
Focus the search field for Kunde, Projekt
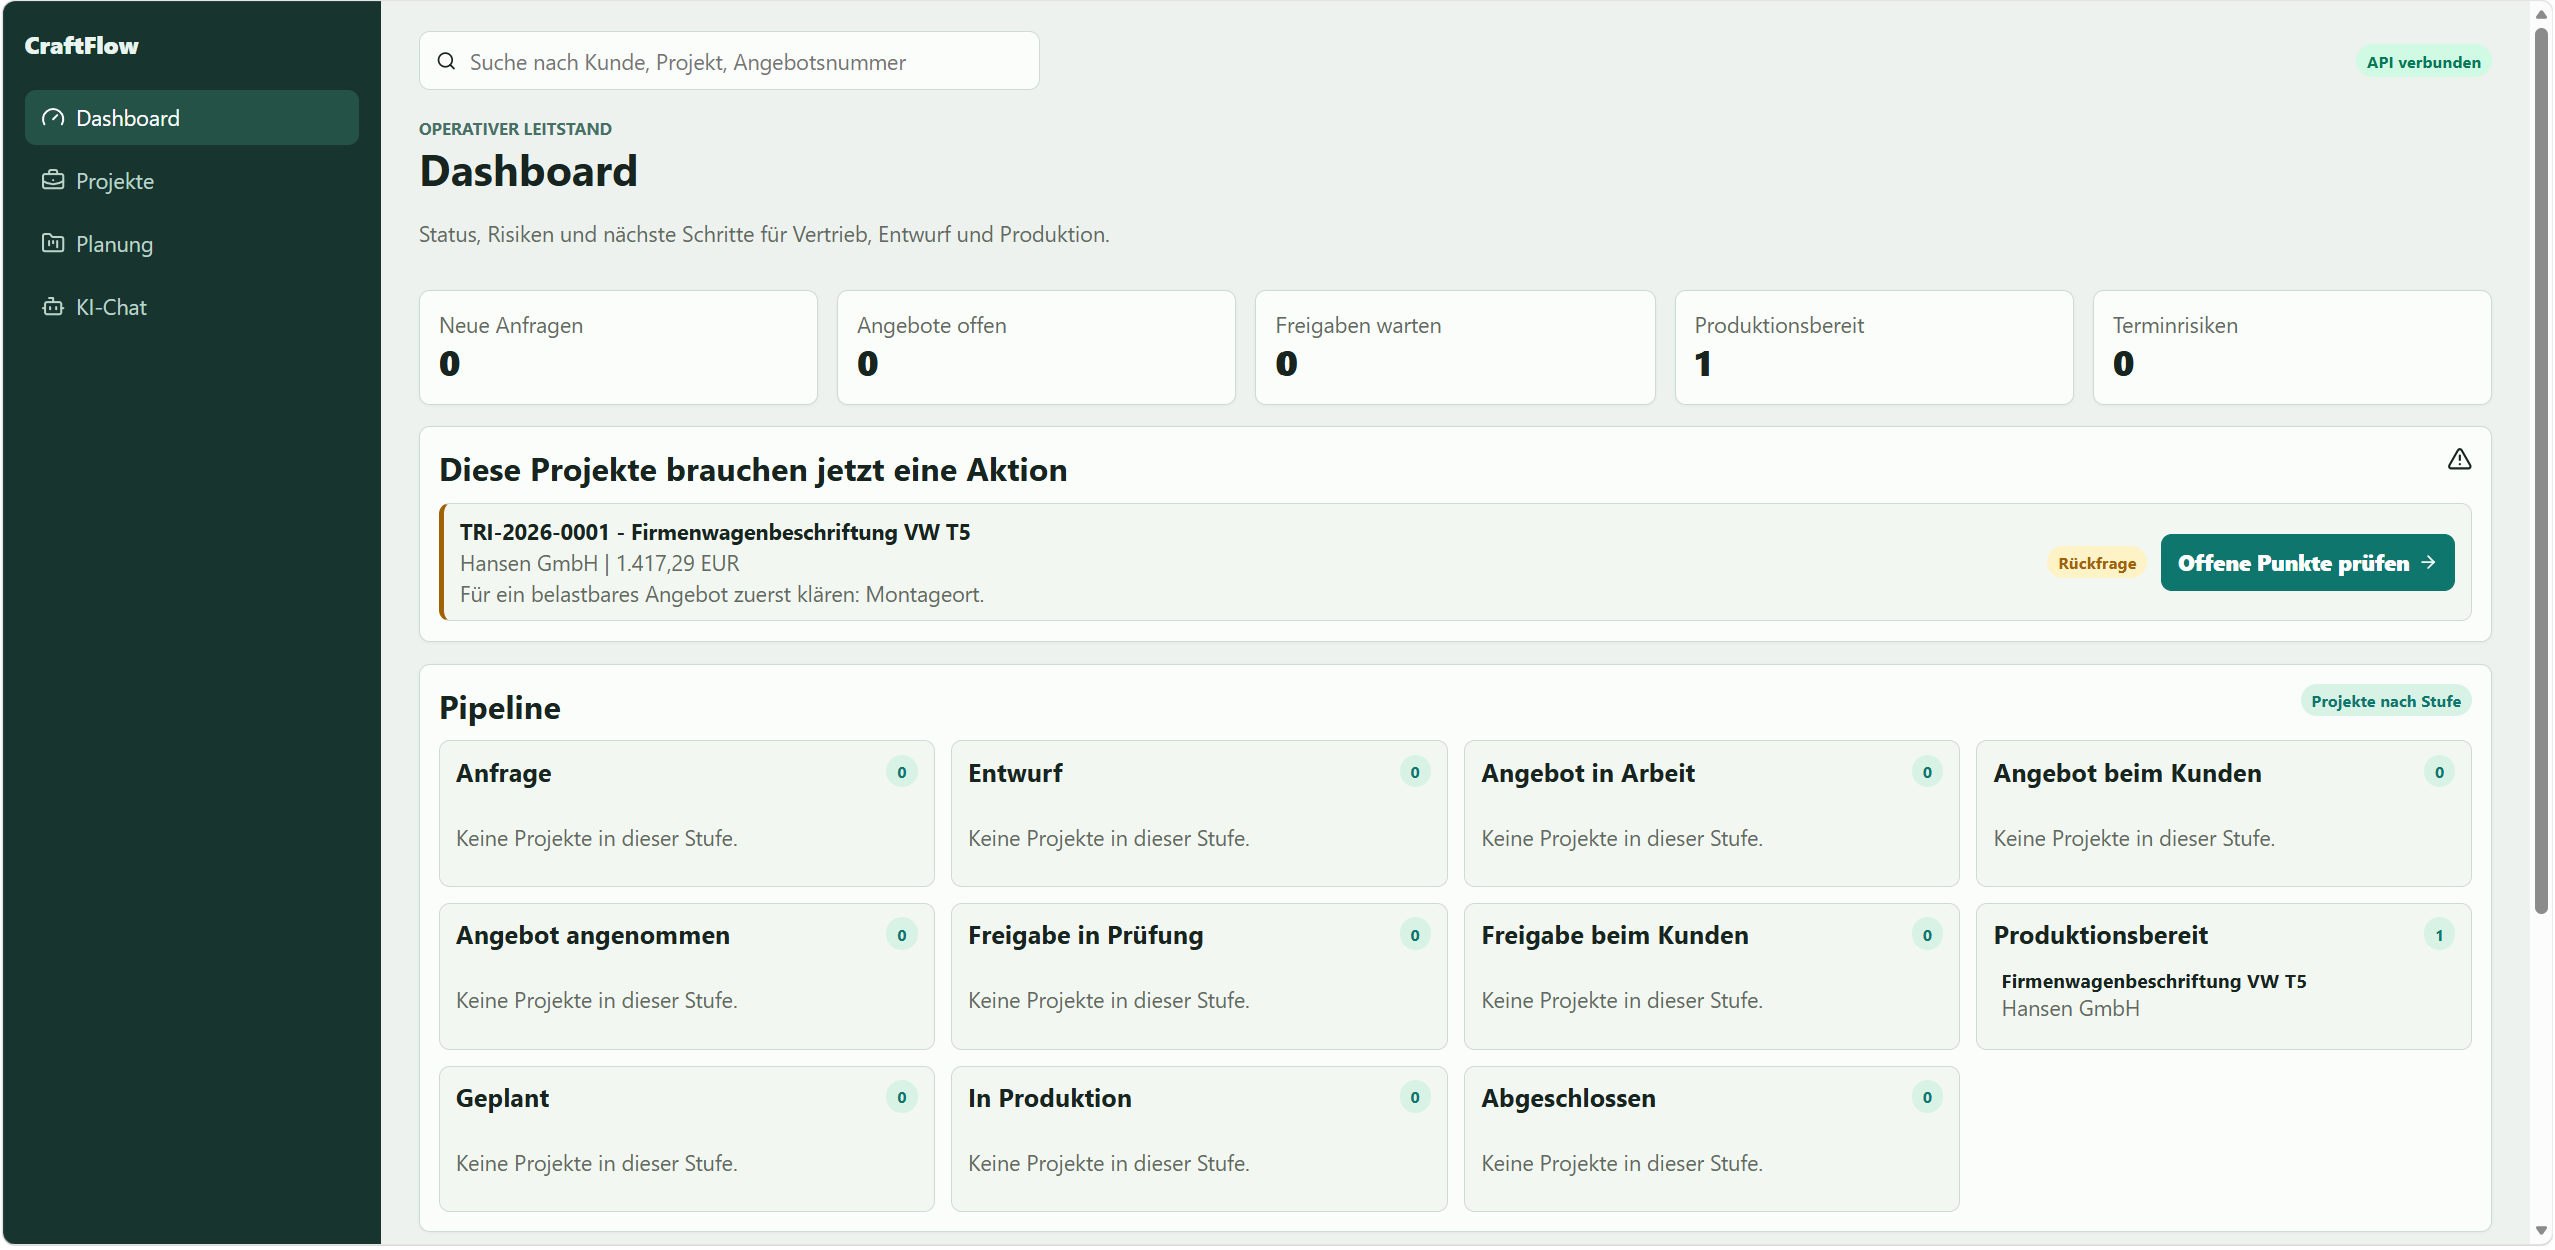coord(729,61)
